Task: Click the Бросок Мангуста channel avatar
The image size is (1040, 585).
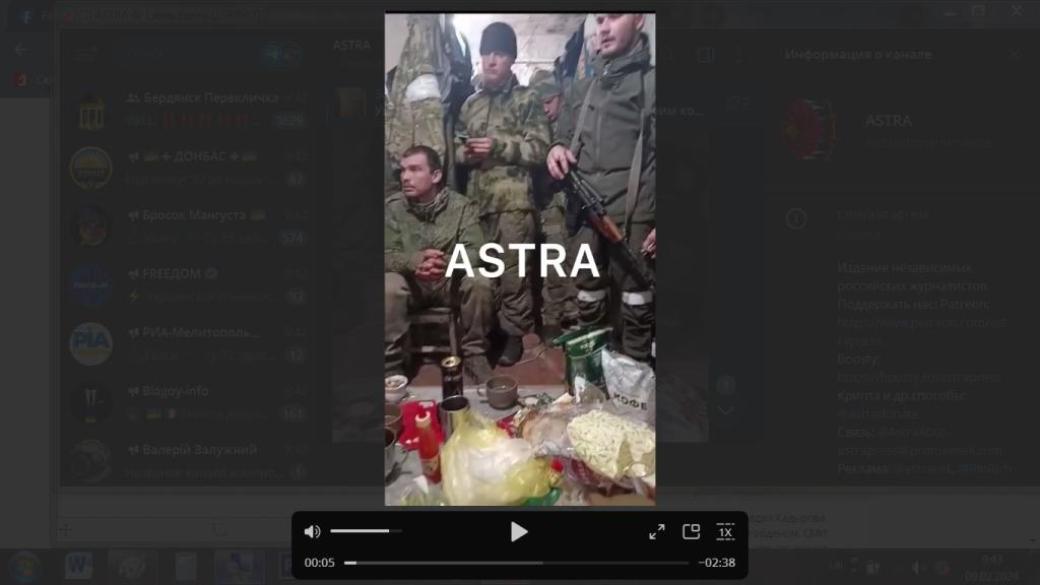Action: [90, 226]
